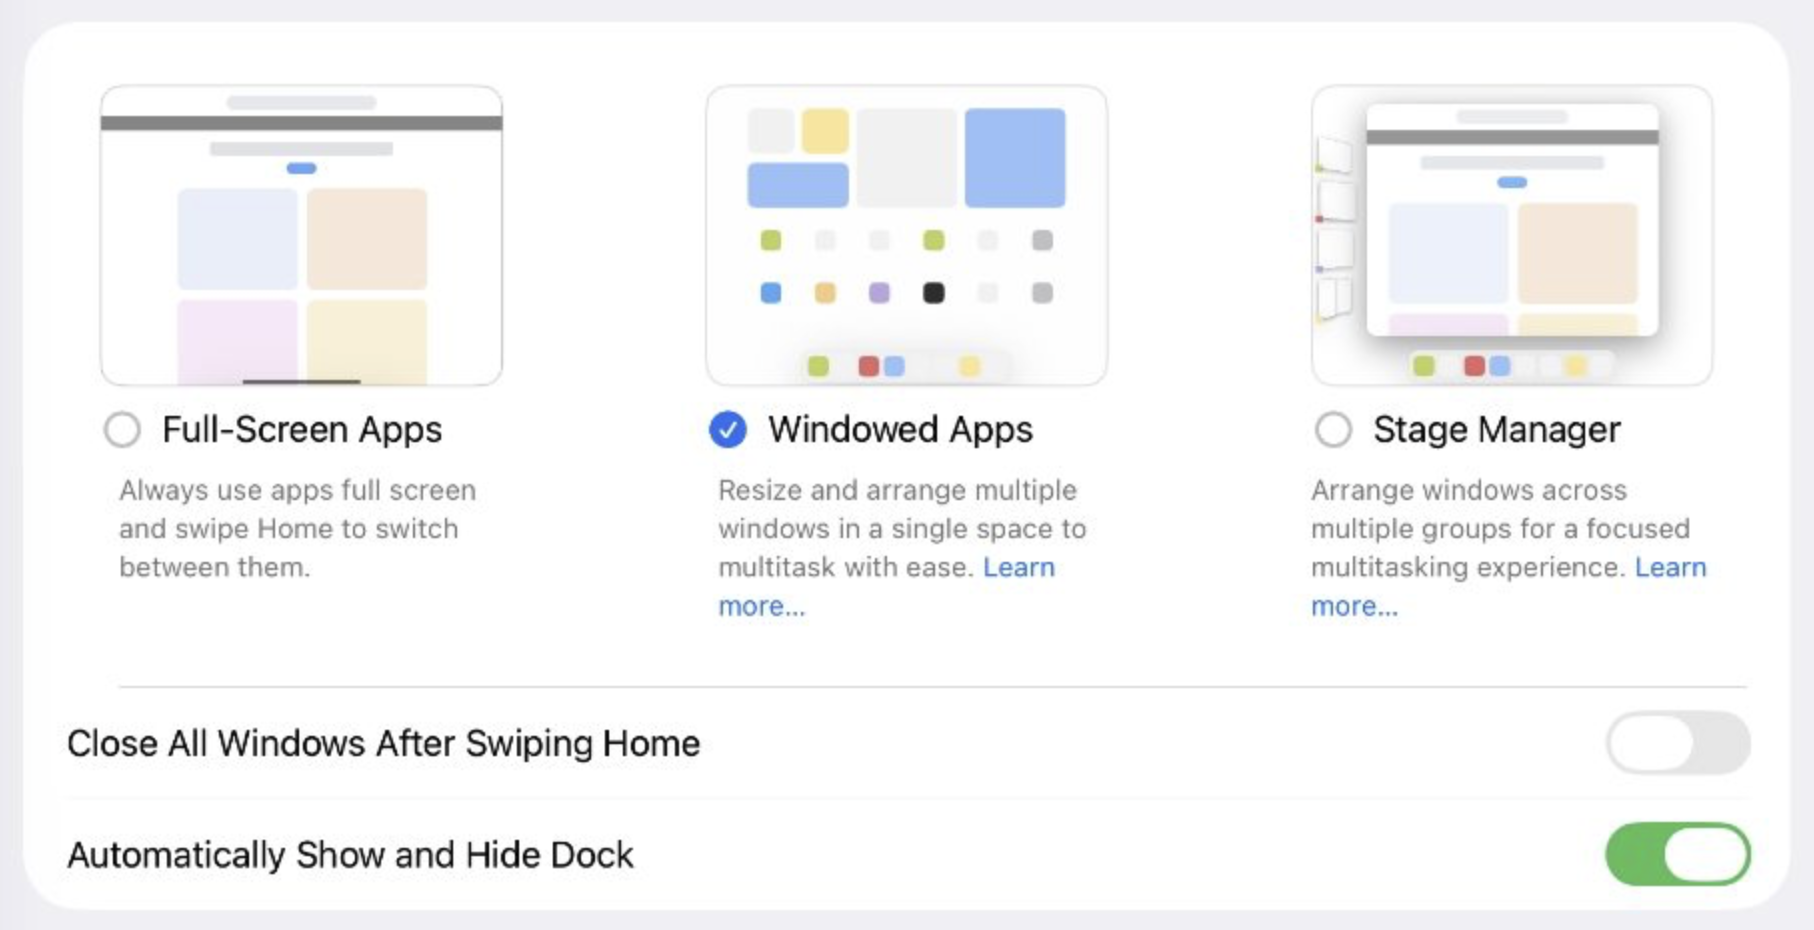Select the Full-Screen Apps radio button
Screen dimensions: 1814x930
tap(123, 430)
